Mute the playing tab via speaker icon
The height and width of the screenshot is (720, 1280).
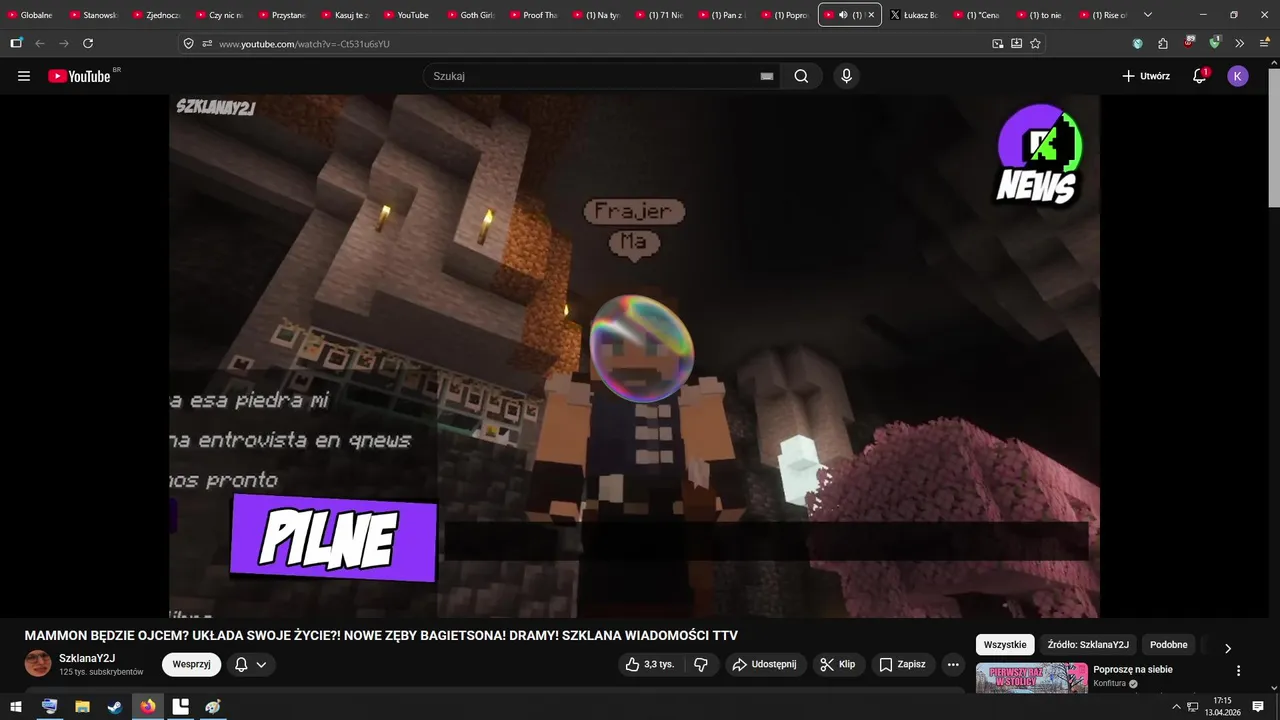(x=843, y=15)
